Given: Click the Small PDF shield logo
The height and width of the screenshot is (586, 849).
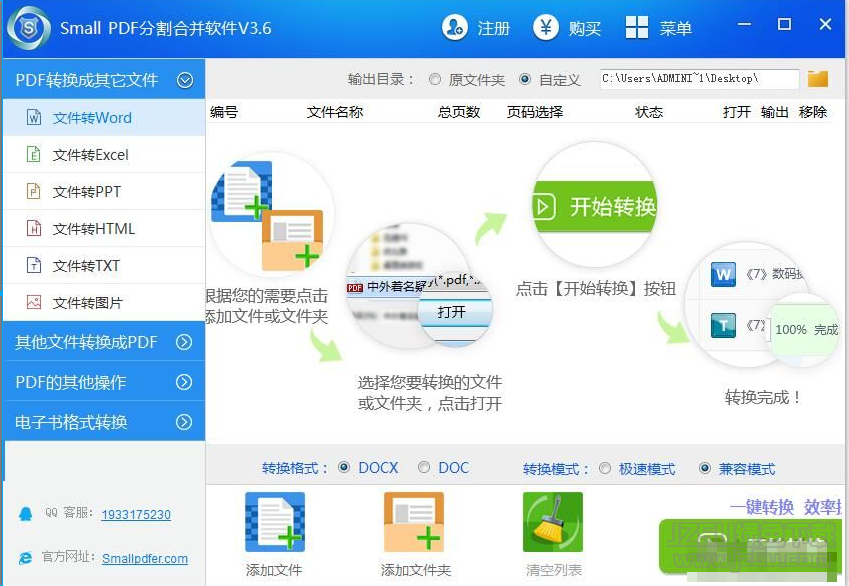Looking at the screenshot, I should (28, 28).
